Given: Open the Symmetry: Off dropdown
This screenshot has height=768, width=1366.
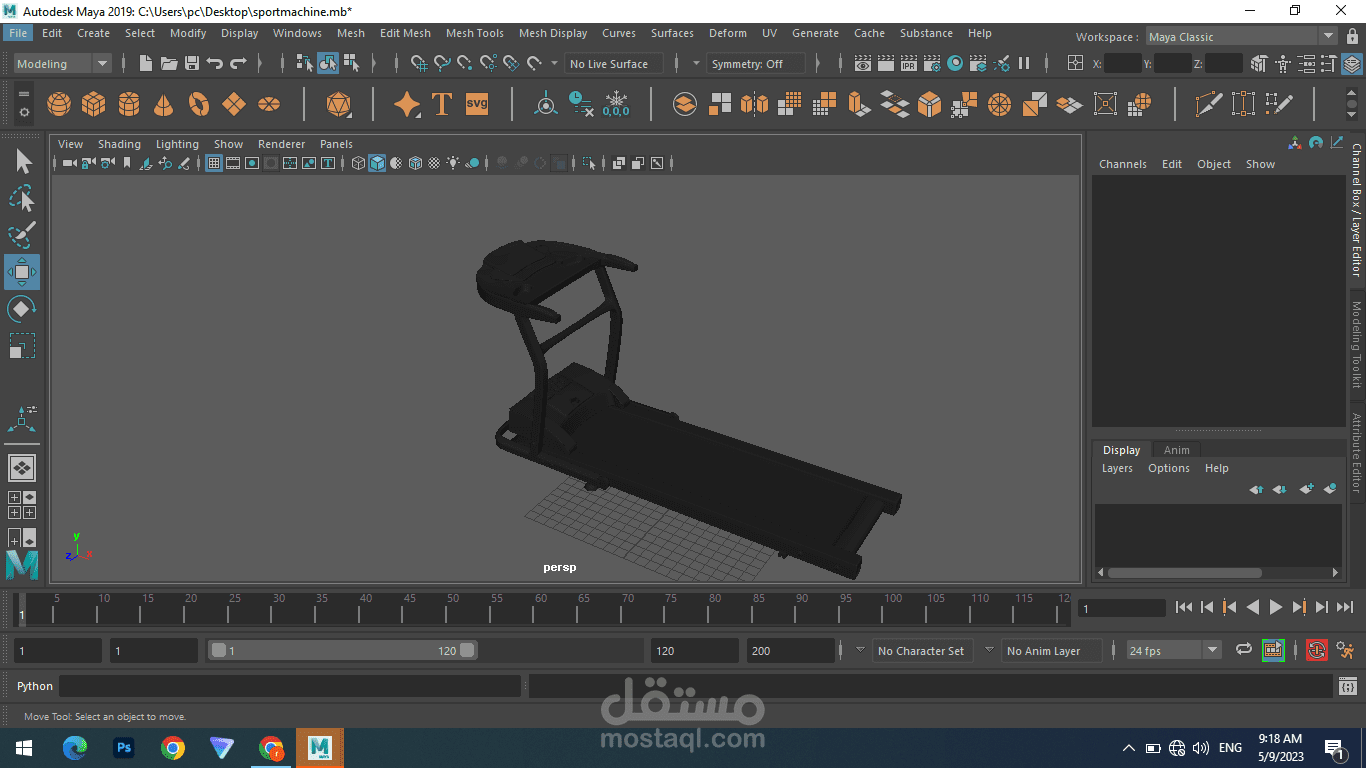Looking at the screenshot, I should (756, 64).
